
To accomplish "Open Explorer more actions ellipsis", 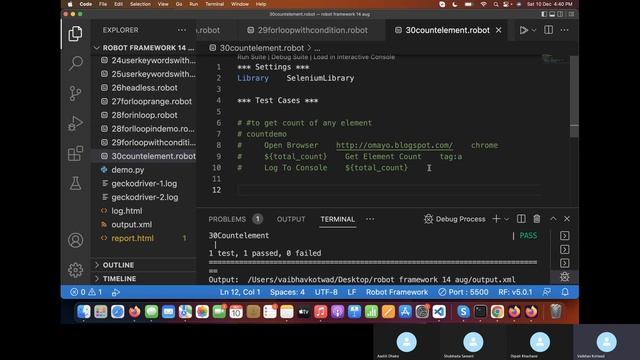I will coord(182,30).
